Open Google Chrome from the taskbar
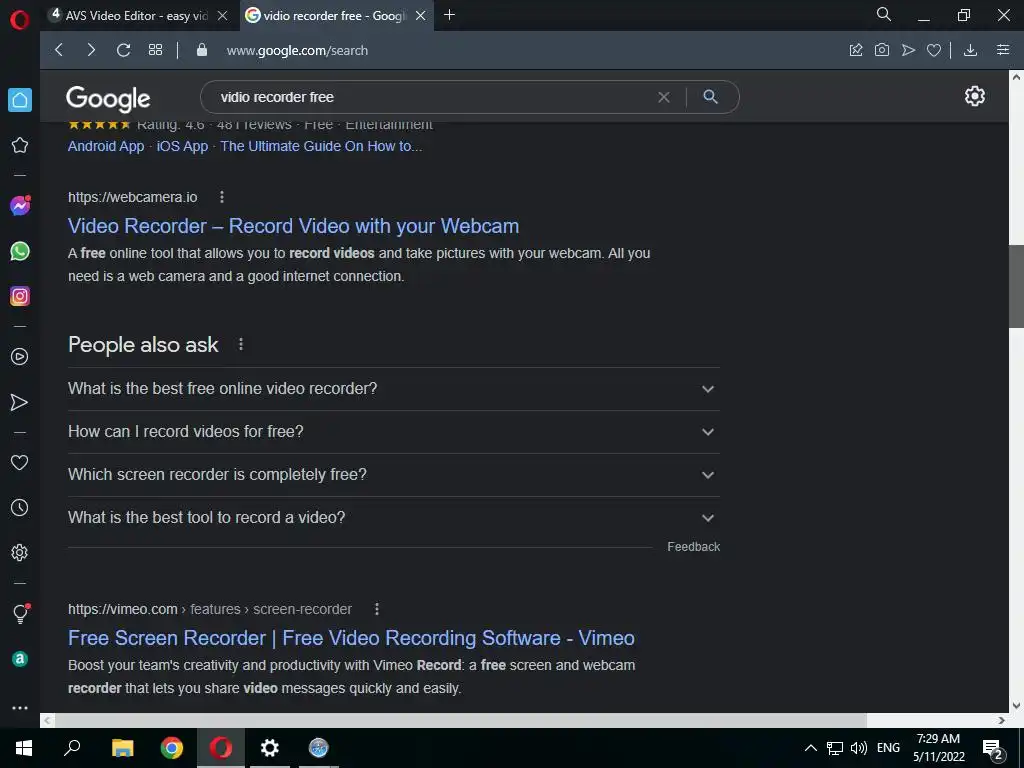This screenshot has width=1024, height=768. pyautogui.click(x=172, y=748)
